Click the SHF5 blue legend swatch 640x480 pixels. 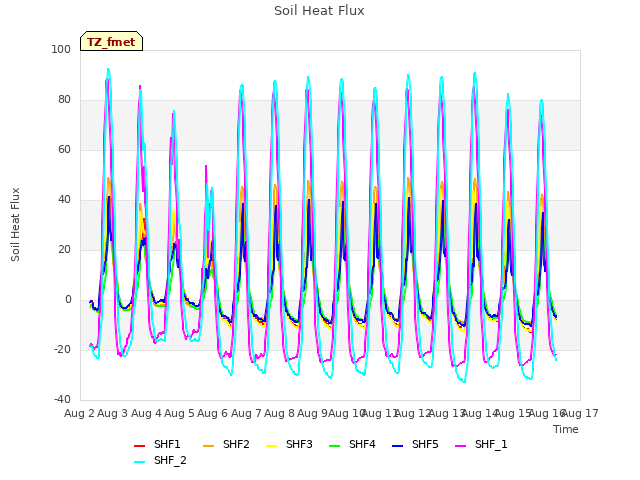click(x=397, y=446)
